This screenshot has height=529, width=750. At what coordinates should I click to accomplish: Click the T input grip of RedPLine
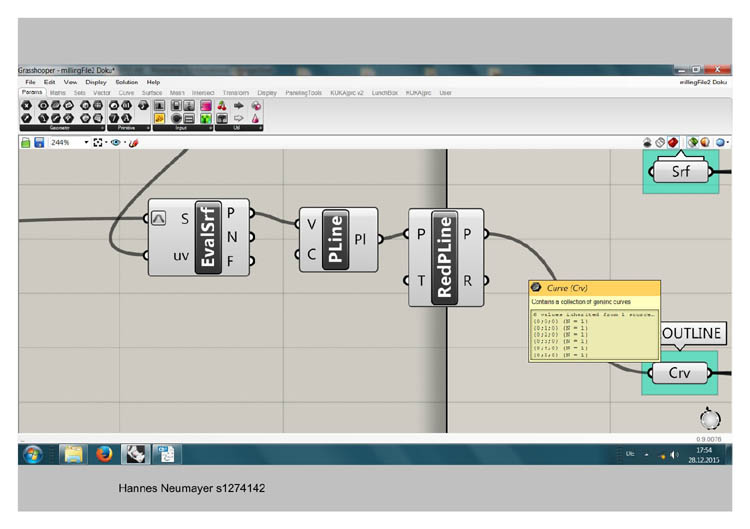(406, 280)
